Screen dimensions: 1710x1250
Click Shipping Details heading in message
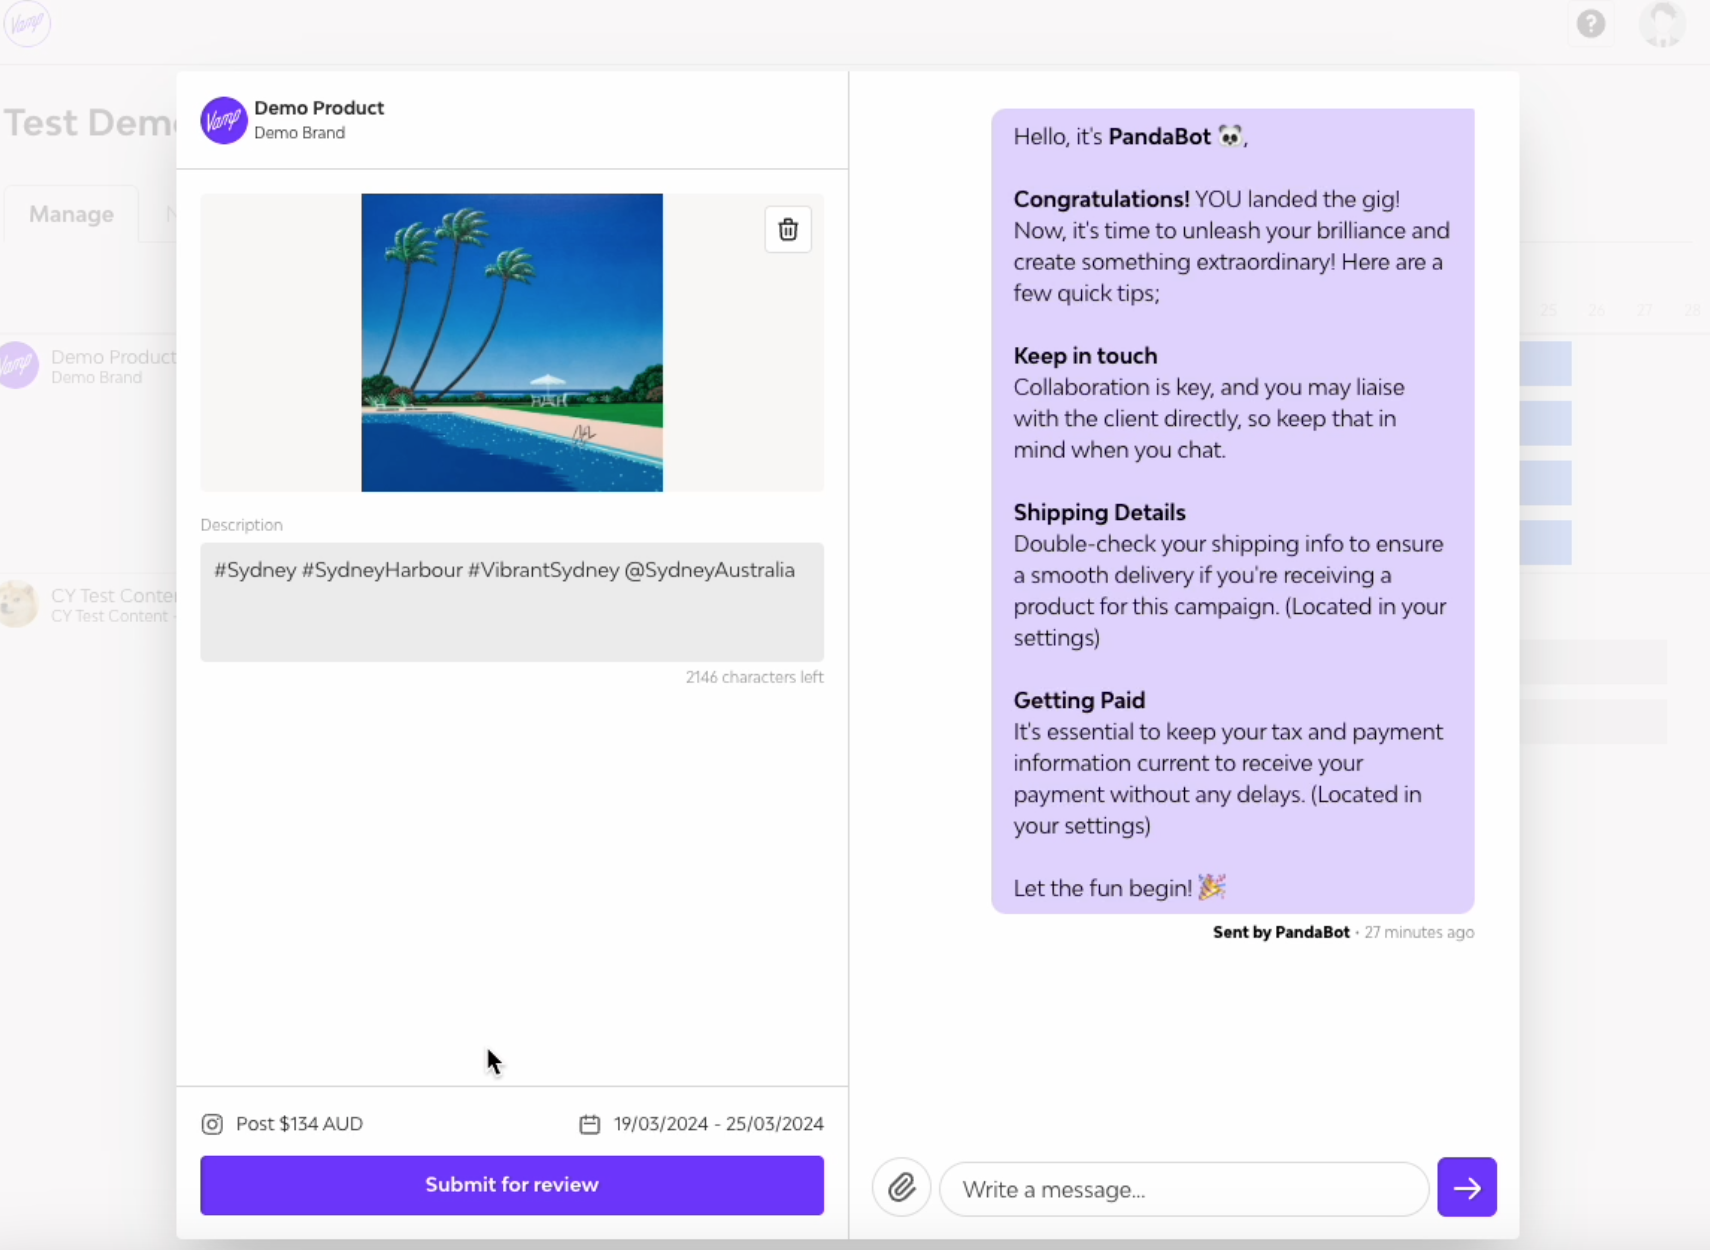[1099, 513]
